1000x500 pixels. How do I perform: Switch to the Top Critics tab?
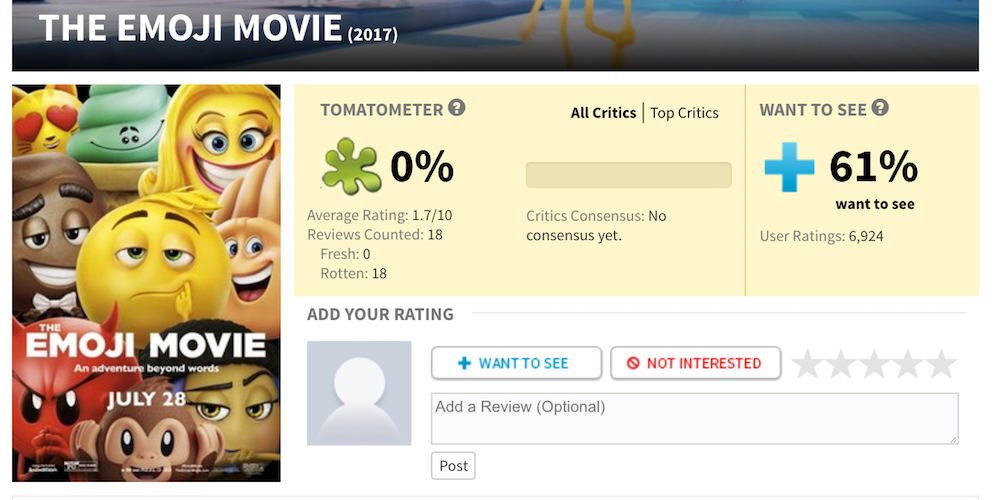coord(684,113)
